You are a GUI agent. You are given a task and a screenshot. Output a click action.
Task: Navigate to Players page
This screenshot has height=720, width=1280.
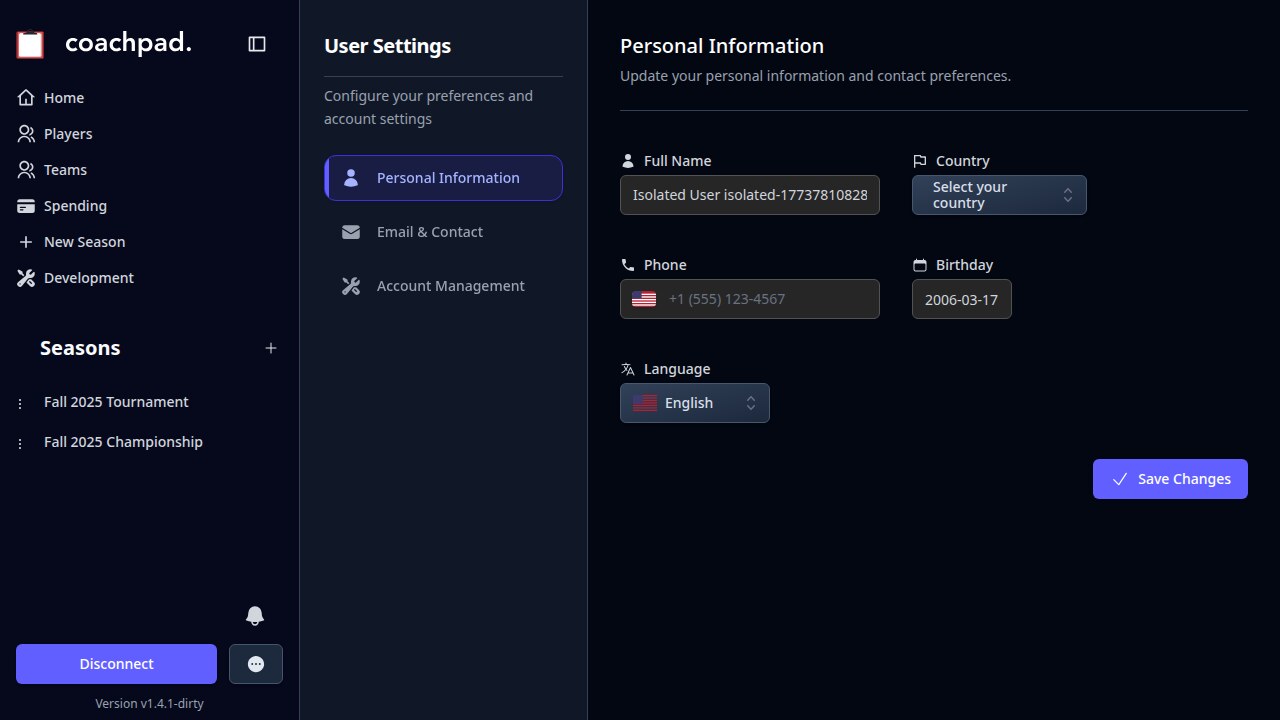pyautogui.click(x=68, y=134)
